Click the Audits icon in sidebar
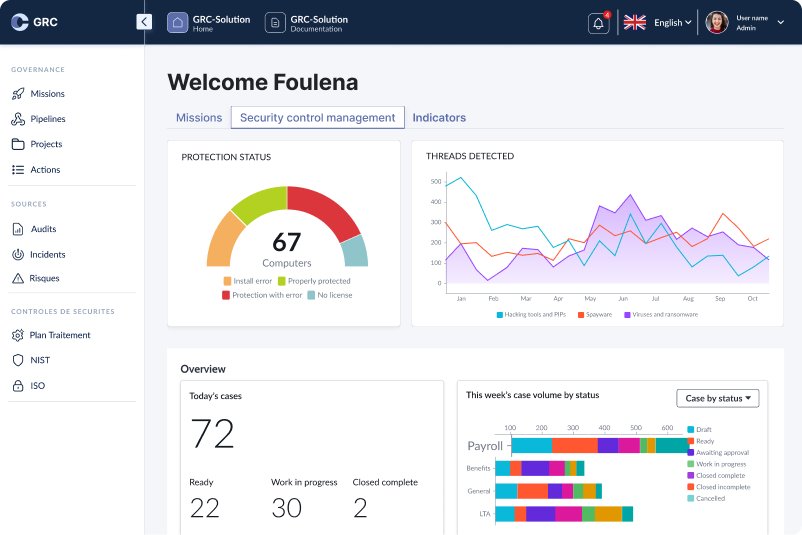802x535 pixels. (18, 229)
